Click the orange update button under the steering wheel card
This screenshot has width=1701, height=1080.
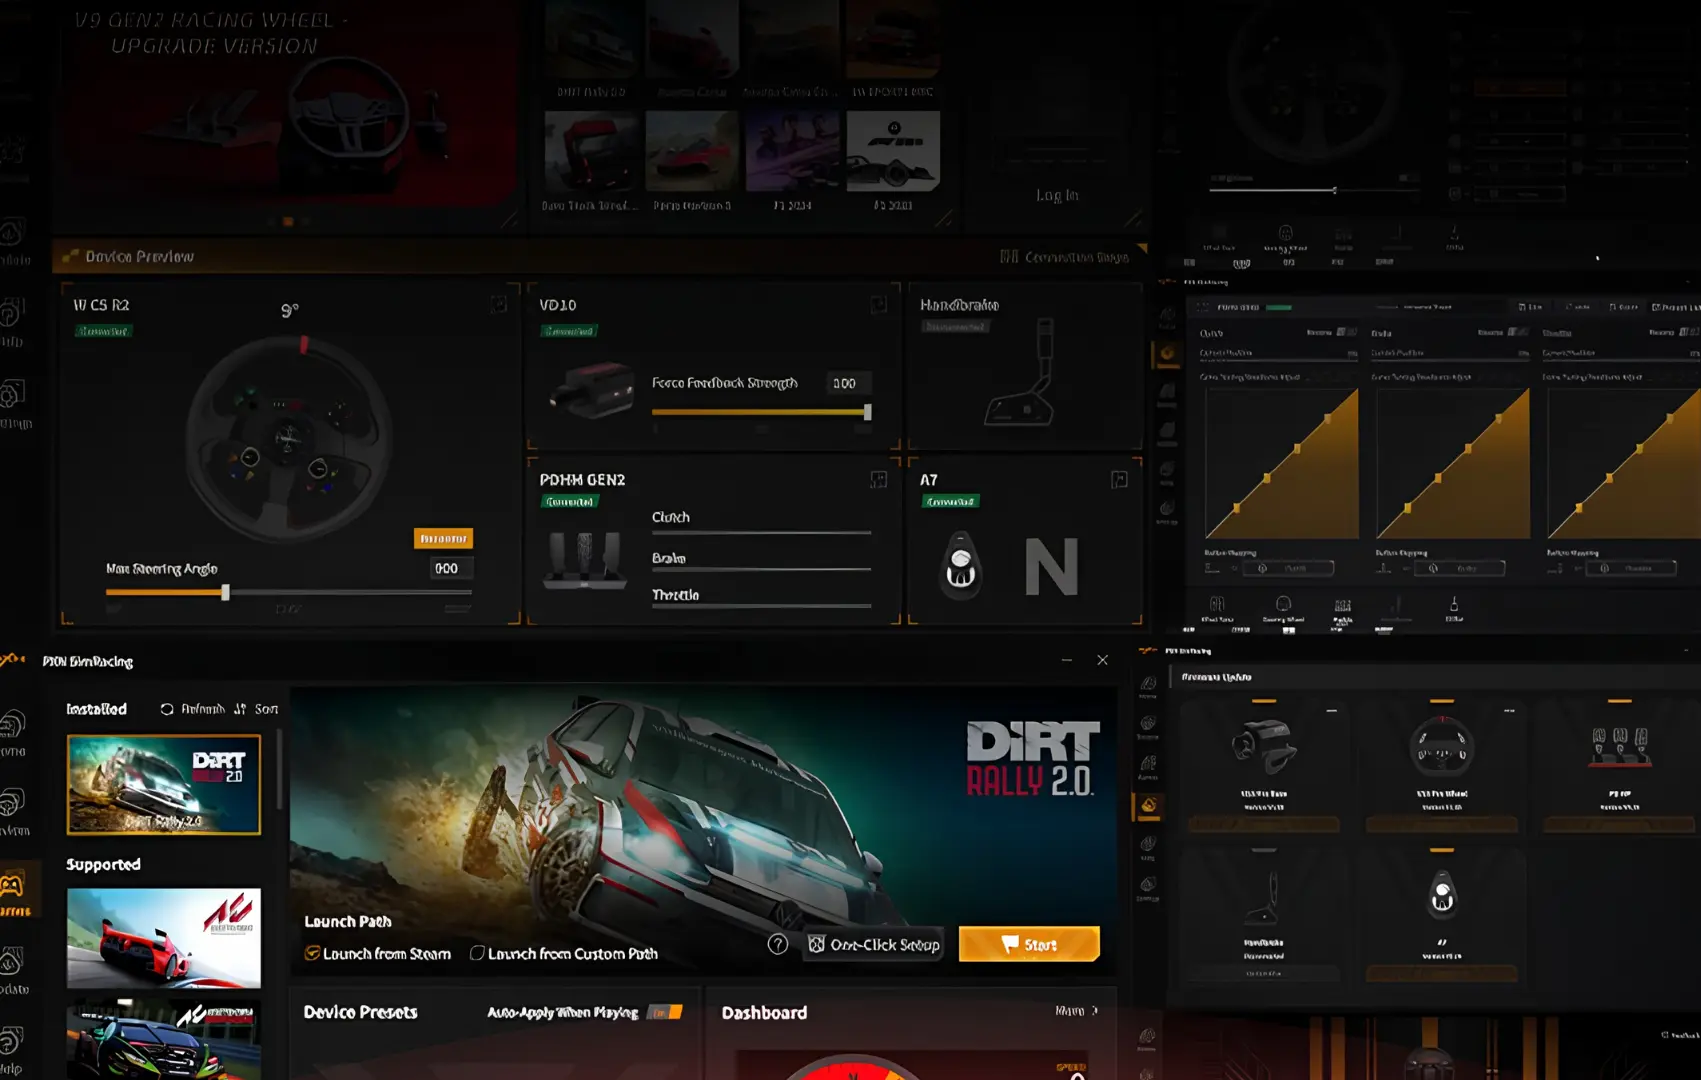[1441, 825]
